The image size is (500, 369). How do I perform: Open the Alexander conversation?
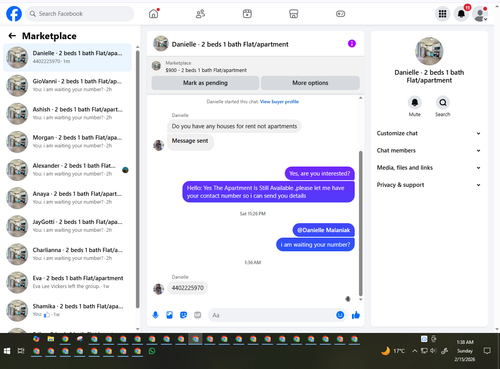pos(68,170)
